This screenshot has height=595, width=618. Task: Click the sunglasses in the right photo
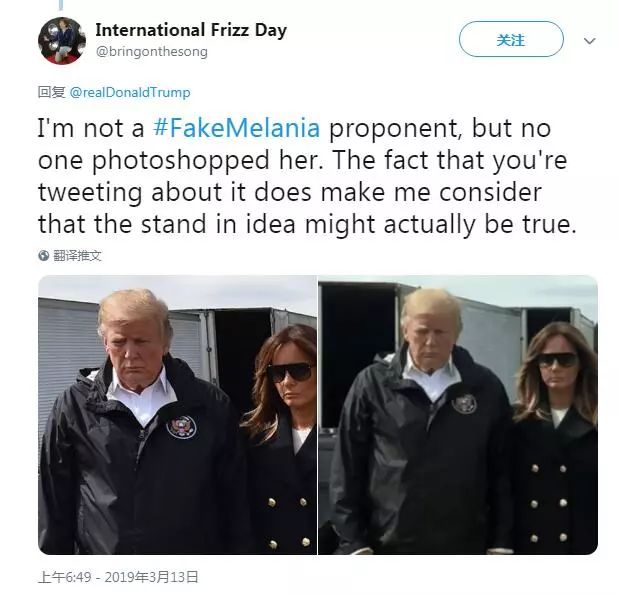tap(557, 359)
